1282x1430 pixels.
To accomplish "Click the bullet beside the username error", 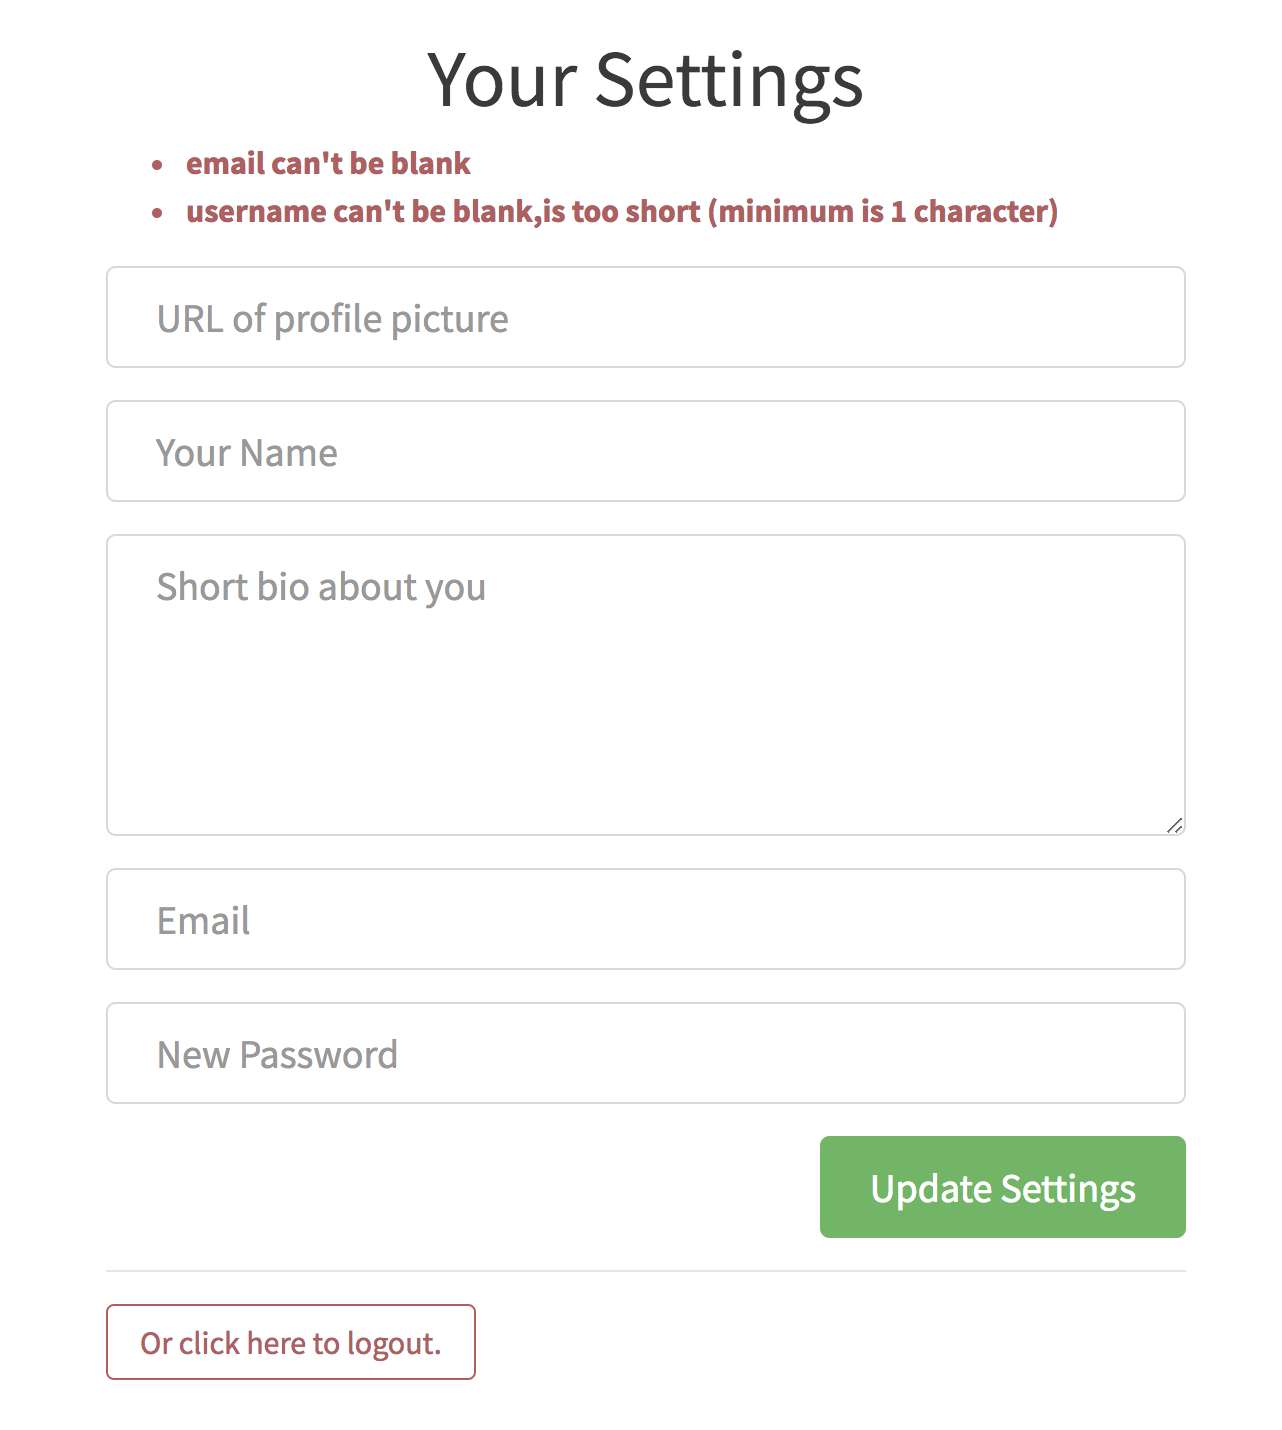I will coord(157,213).
